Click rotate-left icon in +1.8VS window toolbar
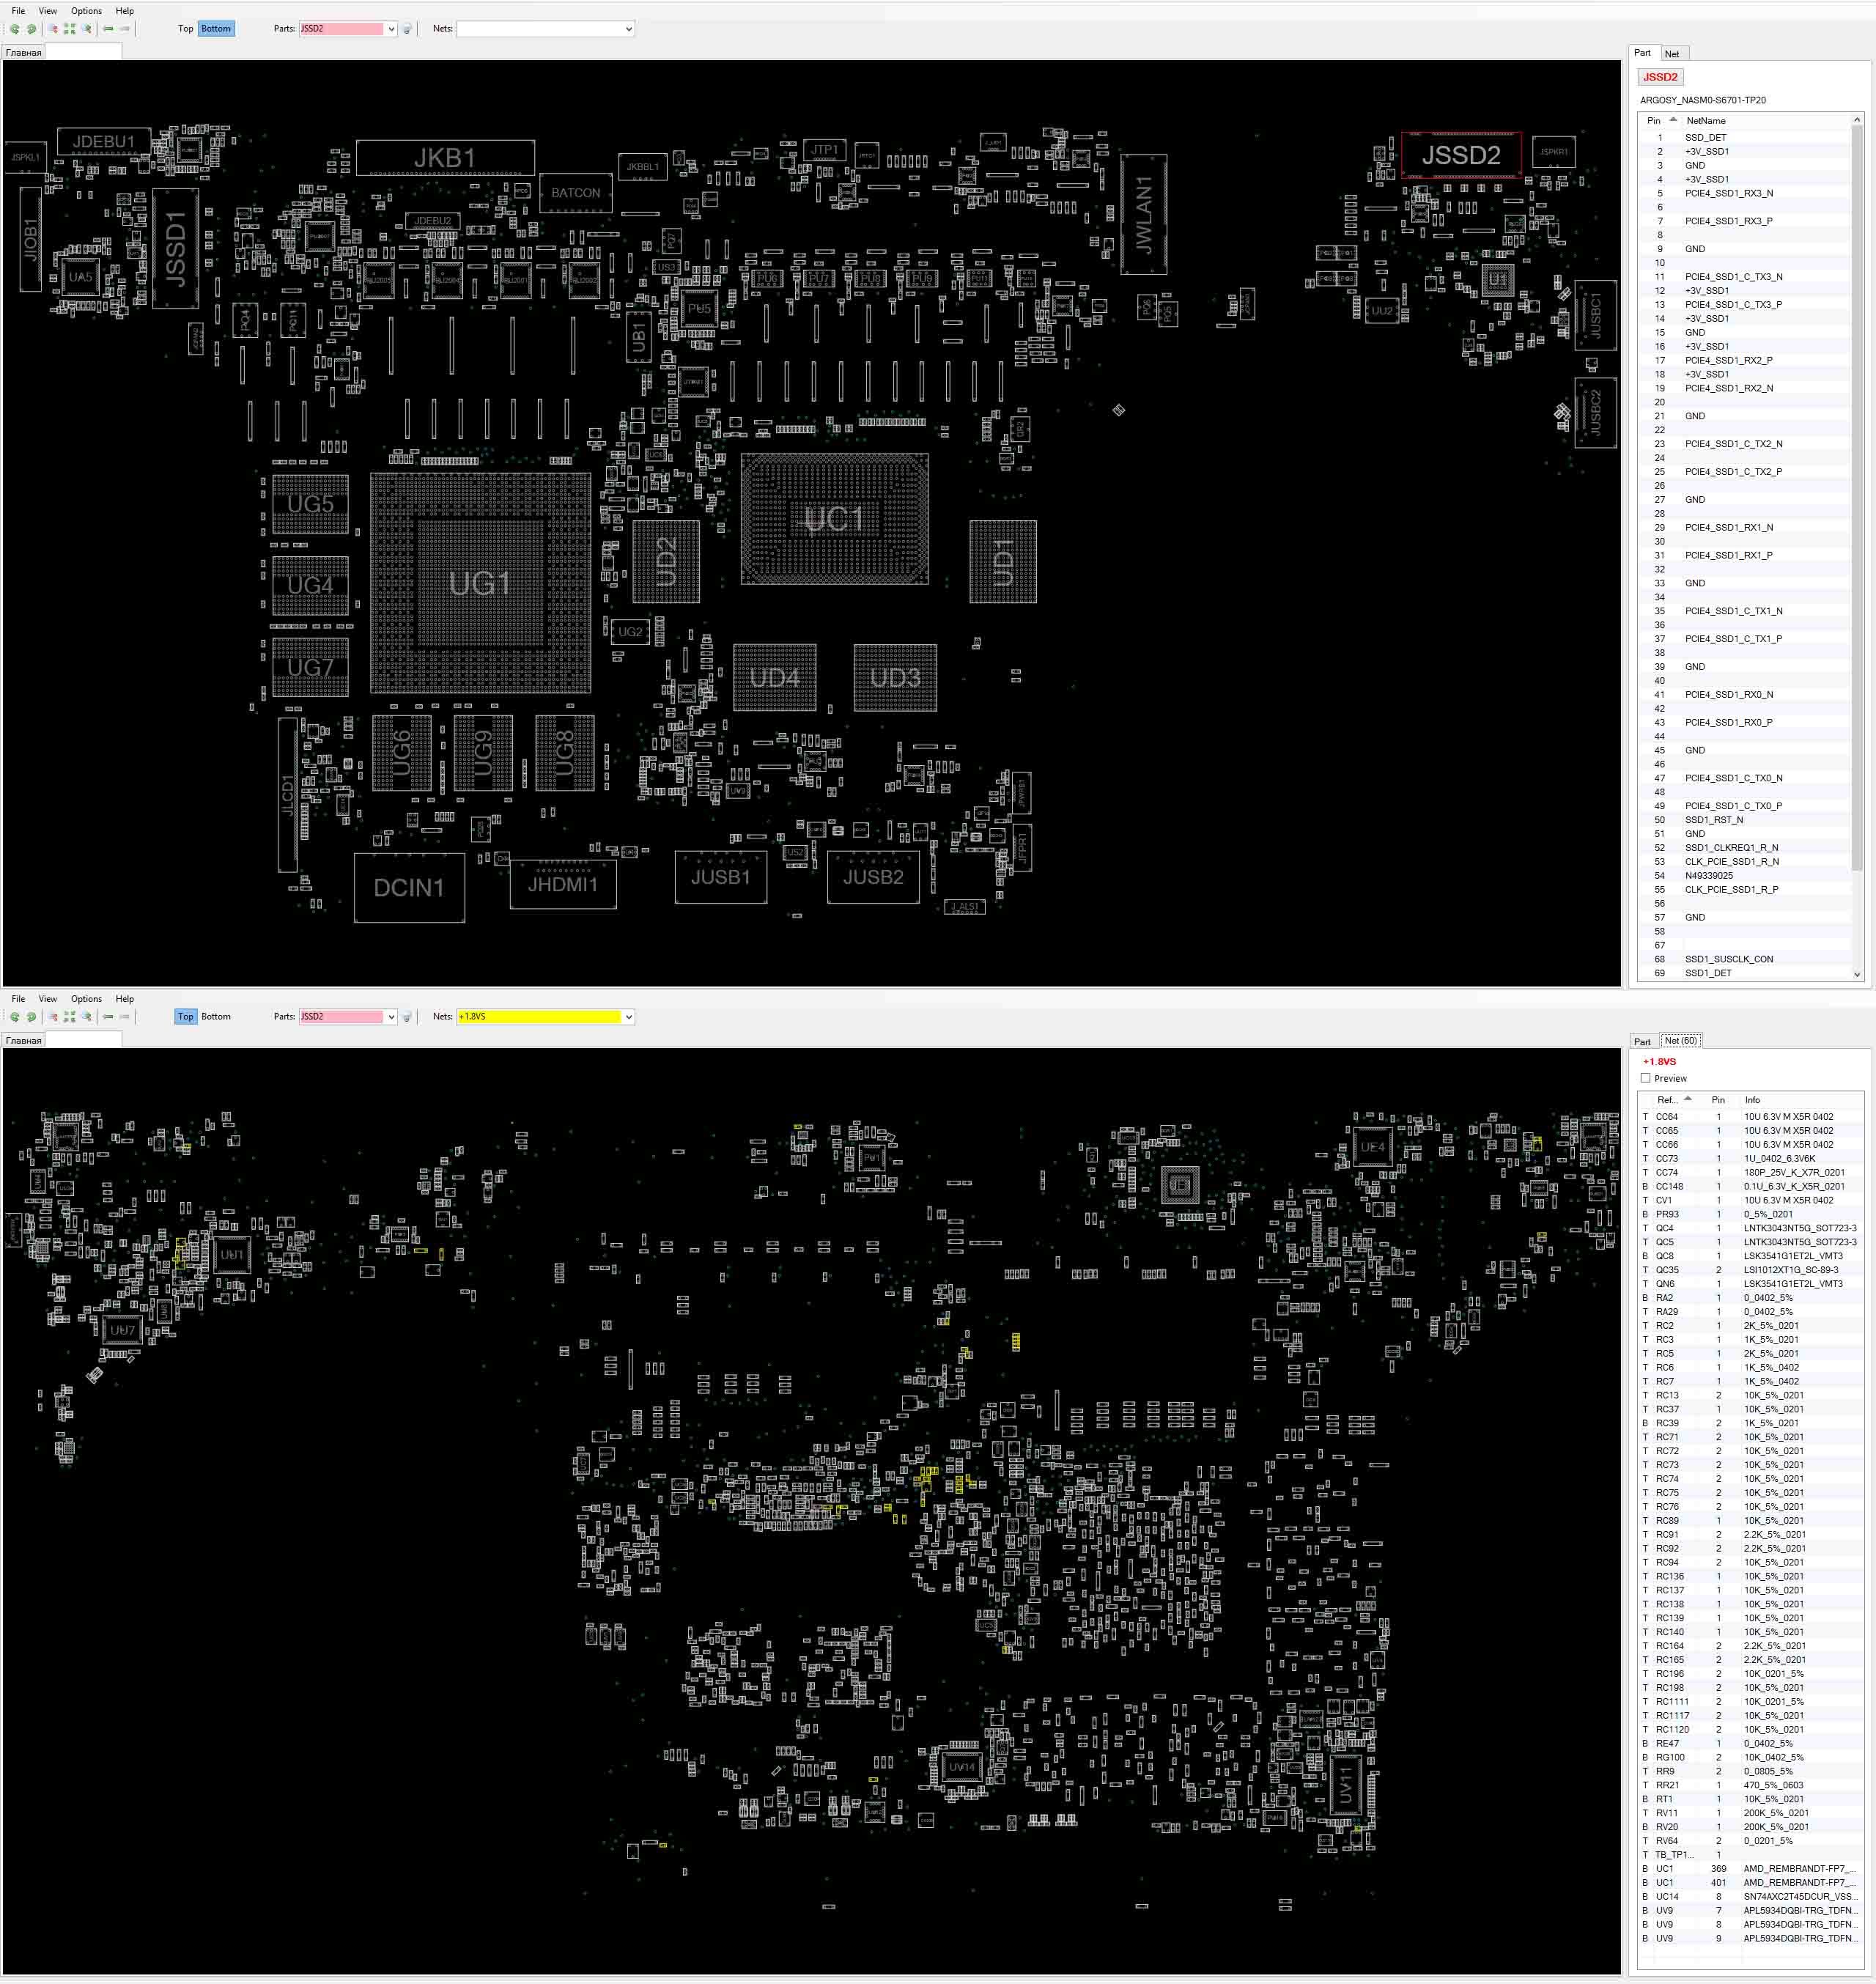Viewport: 1876px width, 1984px height. (x=14, y=1017)
